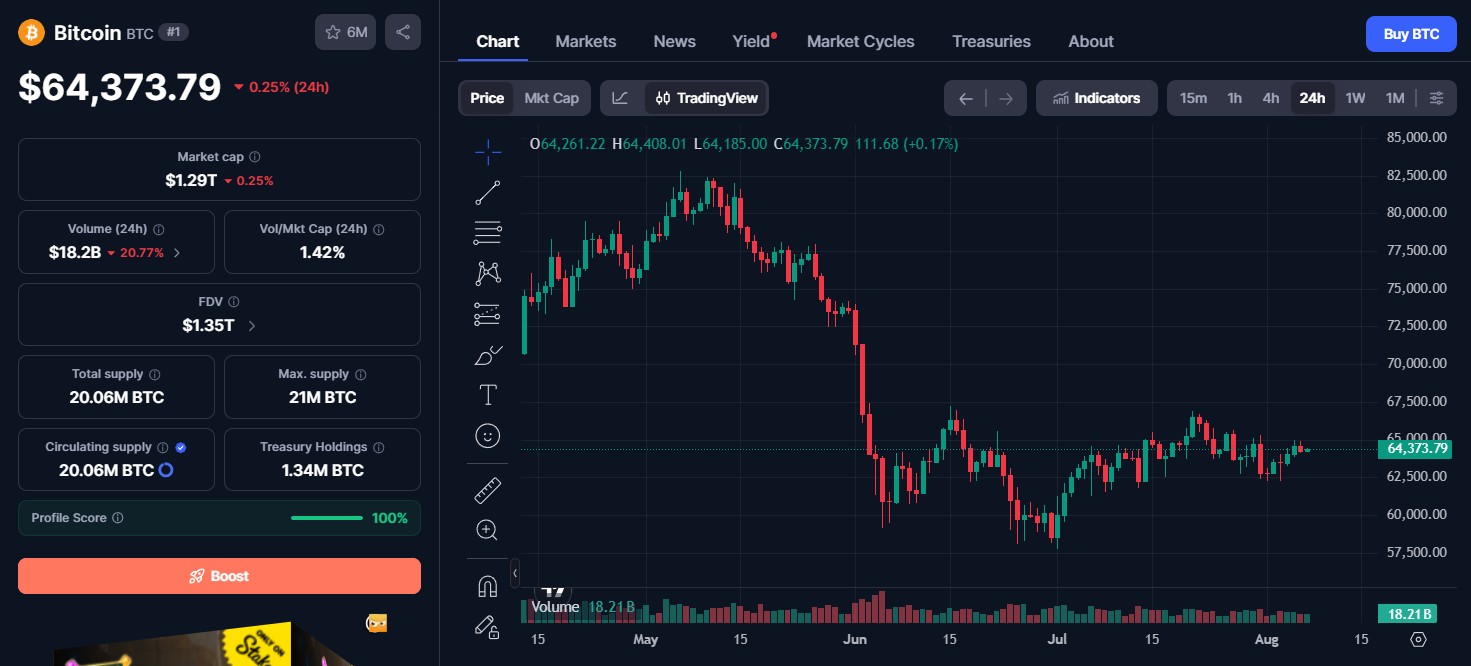Image resolution: width=1471 pixels, height=666 pixels.
Task: Open chart settings sliders icon
Action: (1436, 98)
